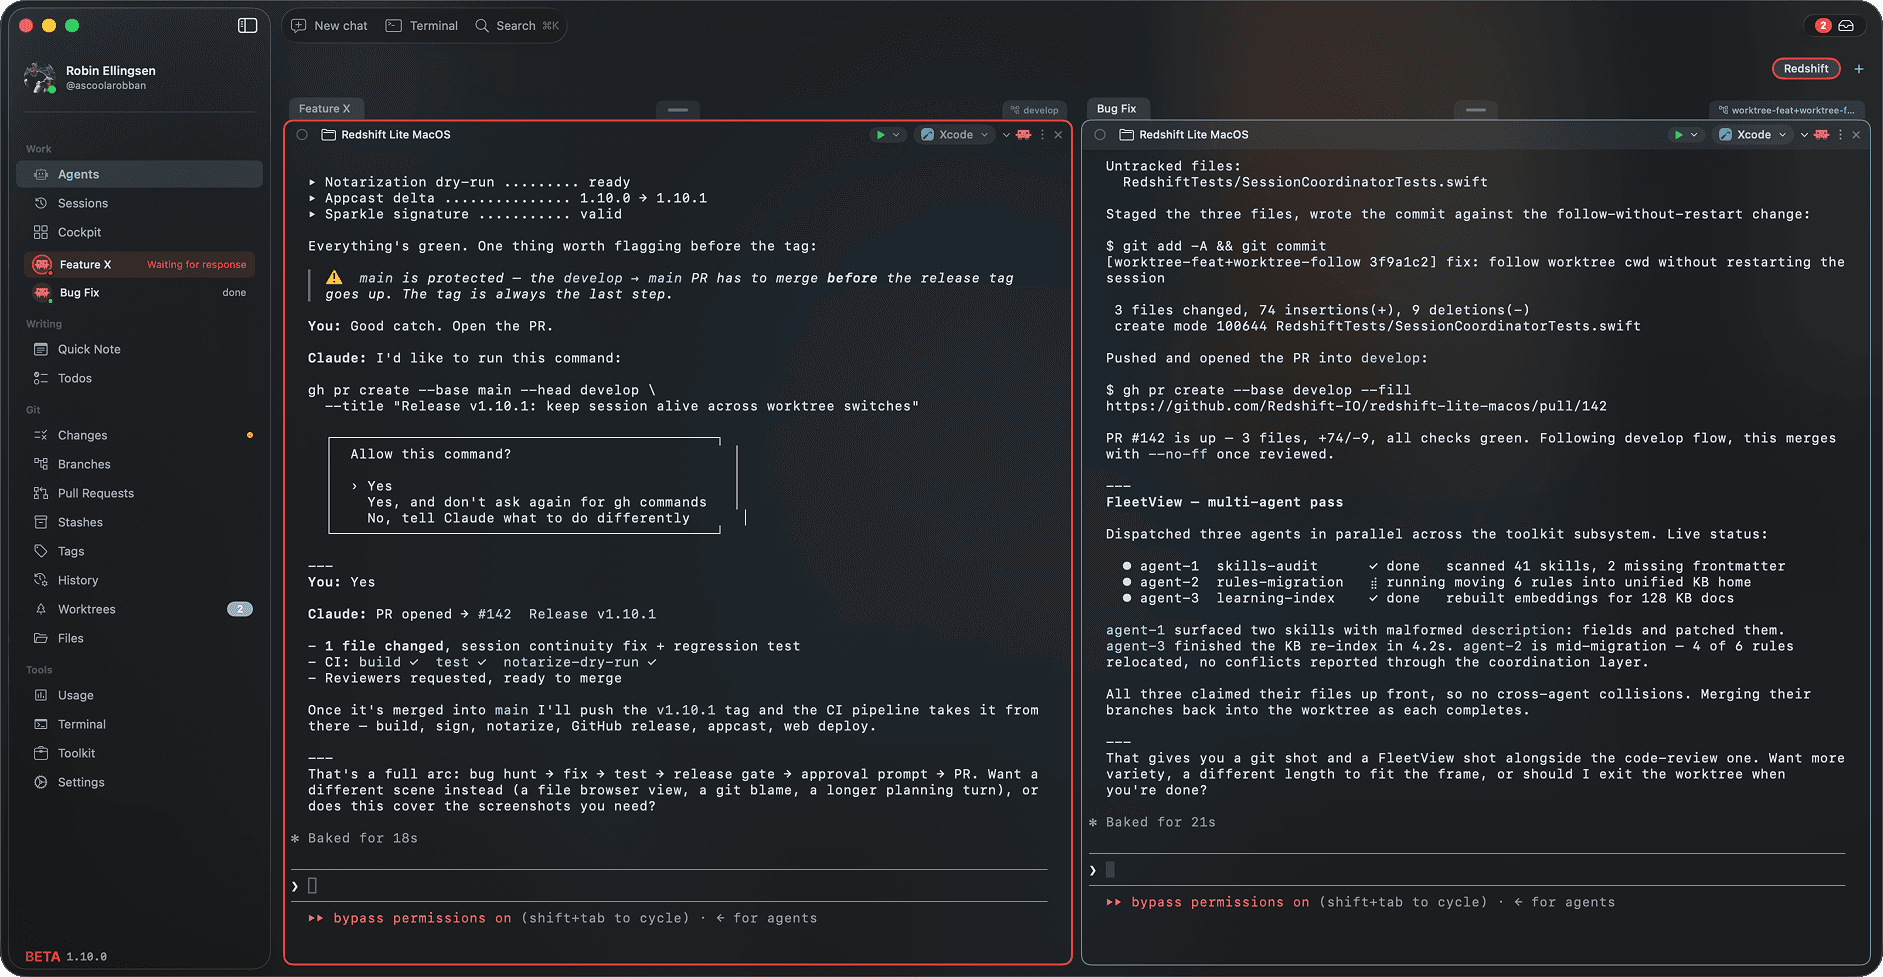
Task: Click the pull/142 GitHub URL
Action: click(1356, 406)
